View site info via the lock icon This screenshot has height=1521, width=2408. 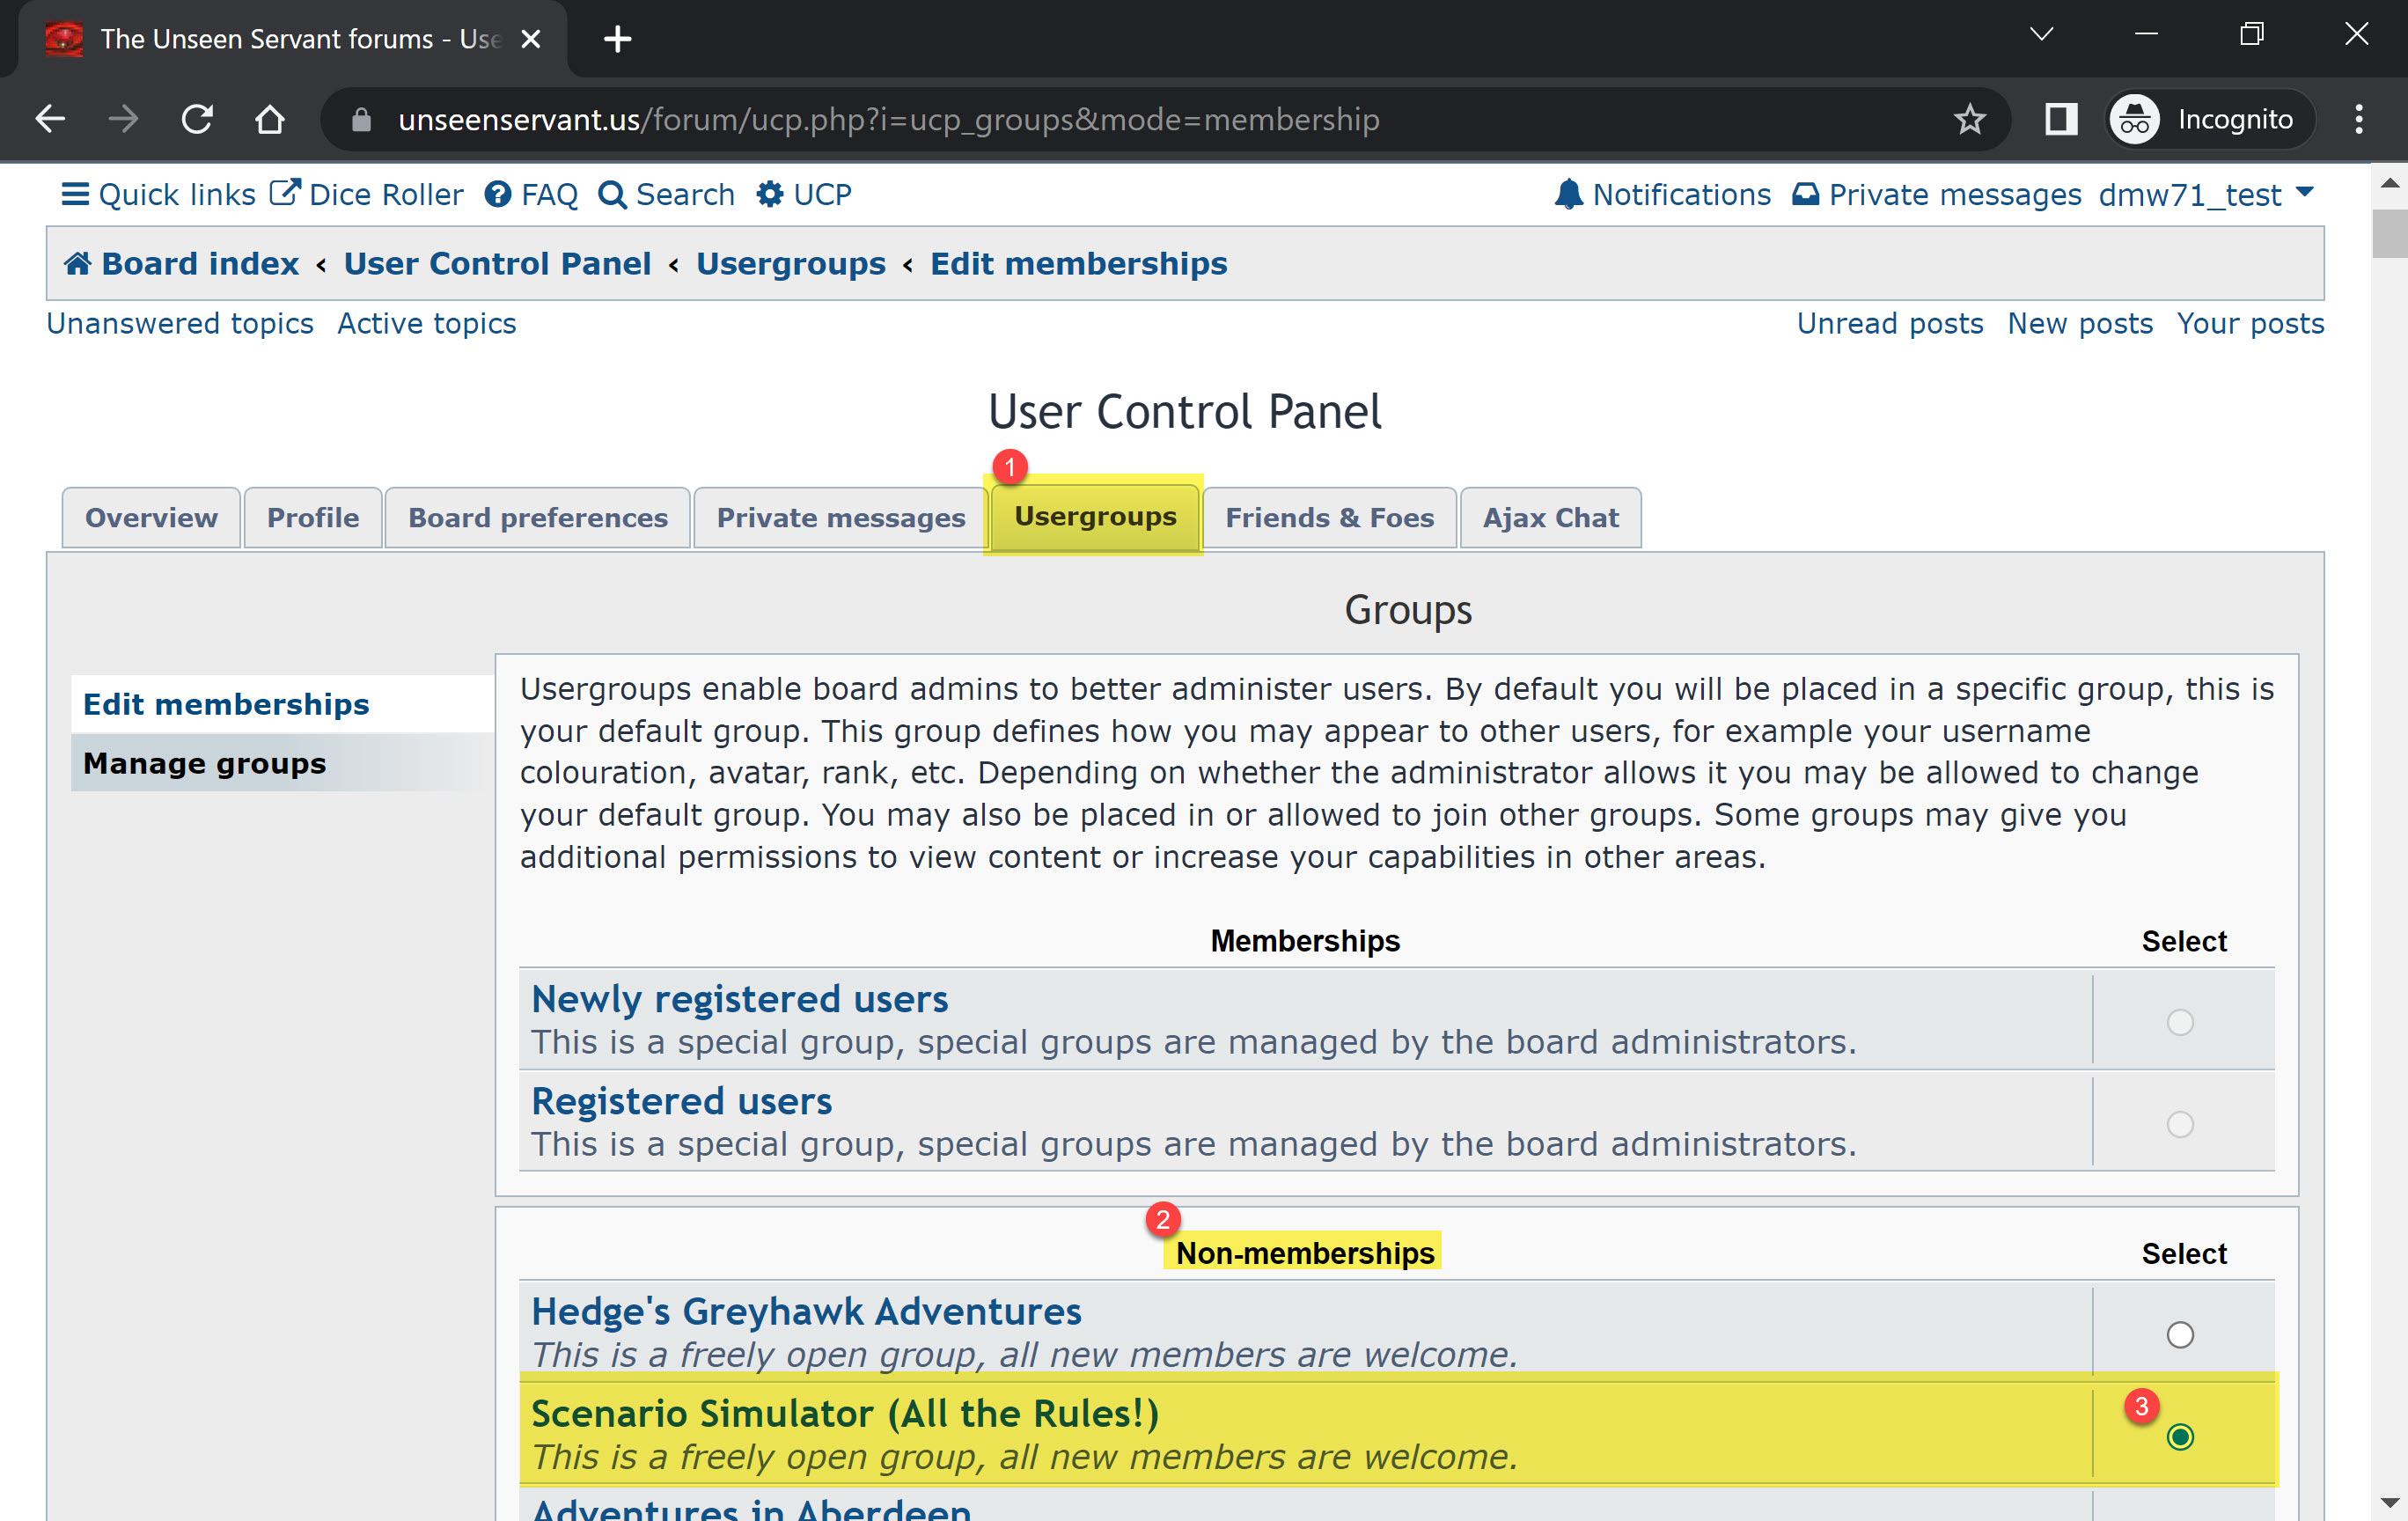pyautogui.click(x=361, y=120)
